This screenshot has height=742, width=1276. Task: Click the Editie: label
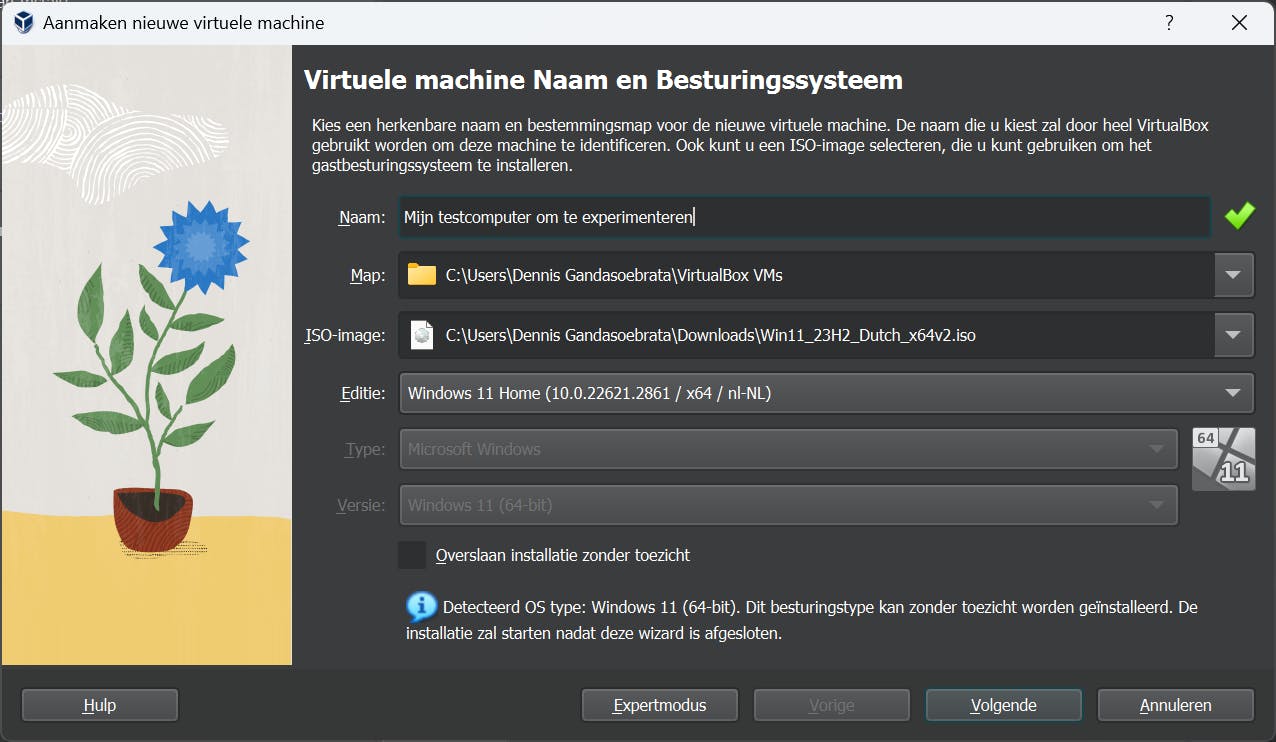pos(363,393)
